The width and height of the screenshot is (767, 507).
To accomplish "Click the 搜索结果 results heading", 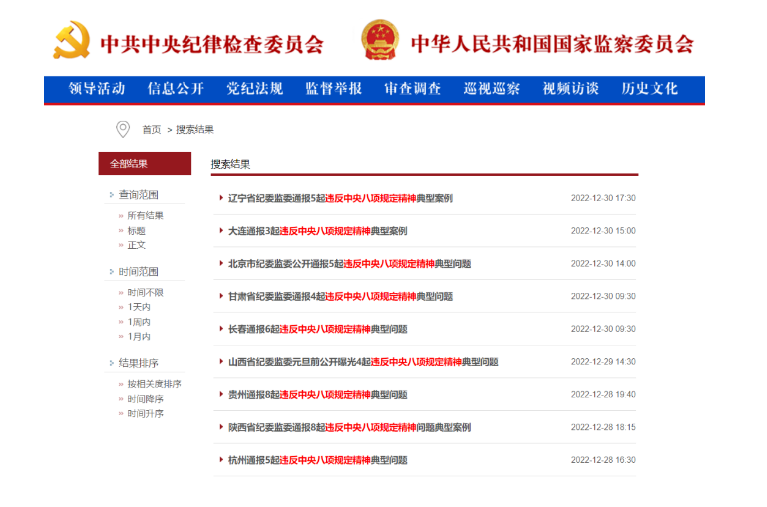I will (230, 164).
